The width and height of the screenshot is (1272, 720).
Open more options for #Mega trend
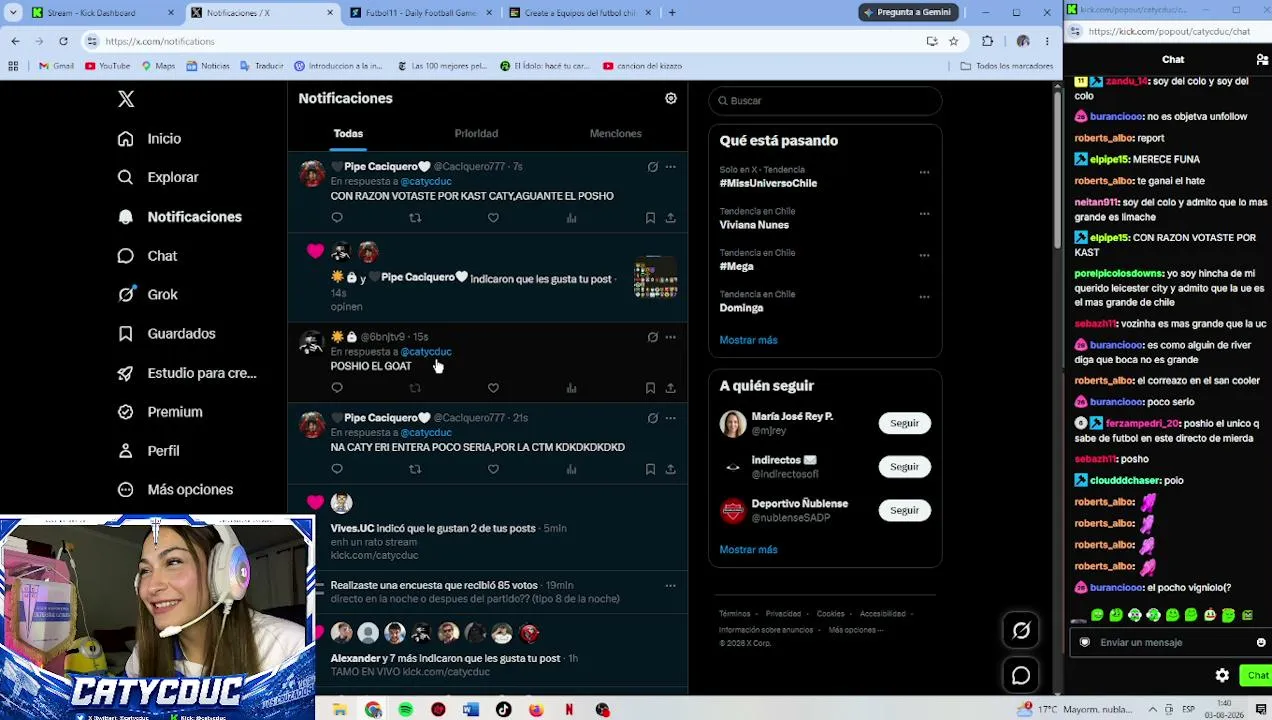pyautogui.click(x=924, y=256)
